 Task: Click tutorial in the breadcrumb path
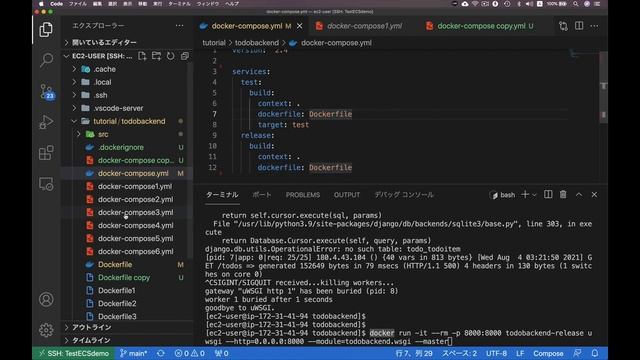213,43
